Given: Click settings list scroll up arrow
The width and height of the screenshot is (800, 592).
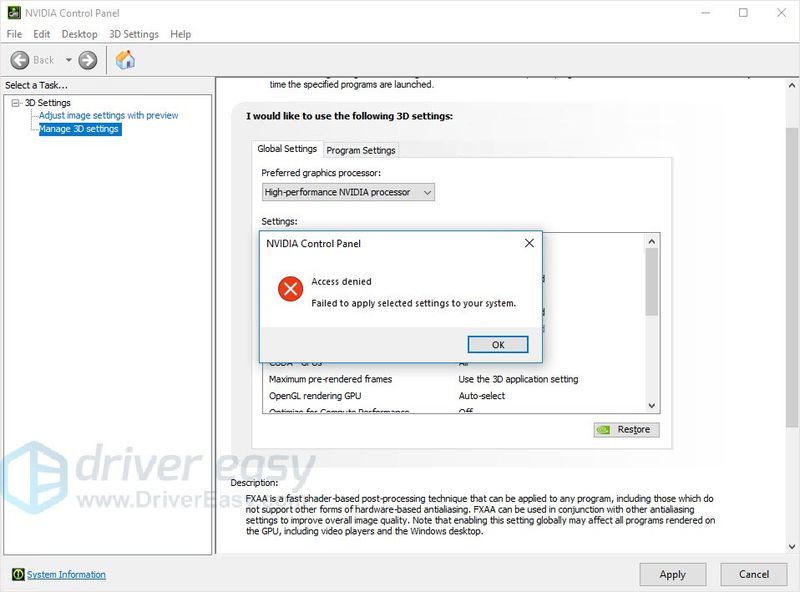Looking at the screenshot, I should pyautogui.click(x=652, y=241).
